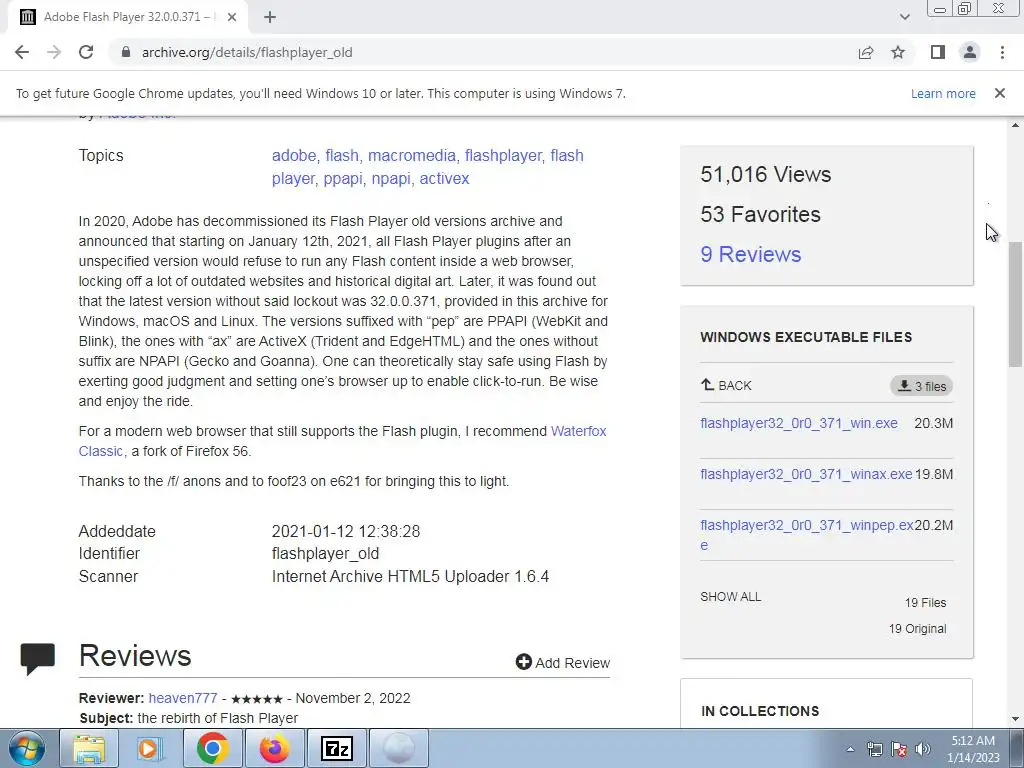Open the flashplayer topic link

[503, 155]
